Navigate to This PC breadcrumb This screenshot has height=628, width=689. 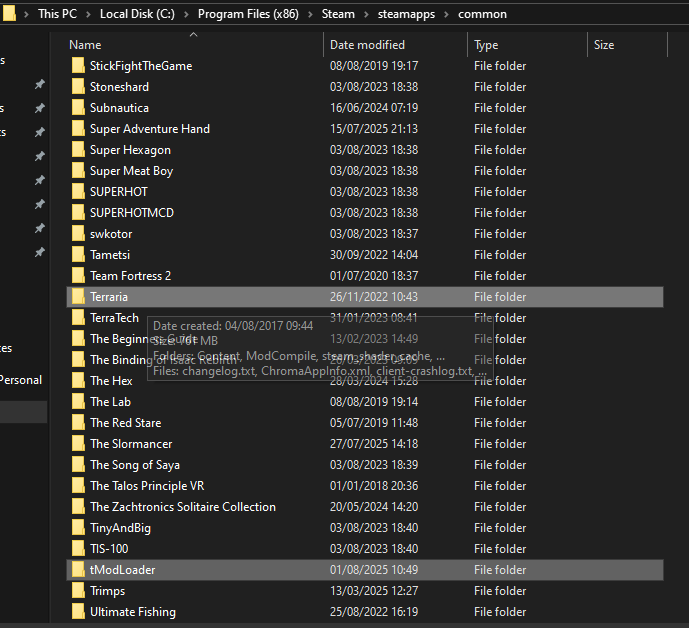click(x=58, y=14)
